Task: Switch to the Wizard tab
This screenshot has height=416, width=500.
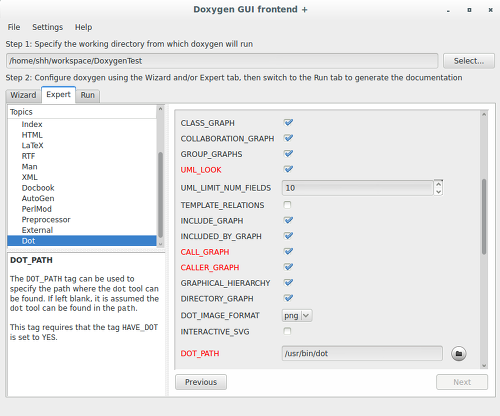Action: (23, 95)
